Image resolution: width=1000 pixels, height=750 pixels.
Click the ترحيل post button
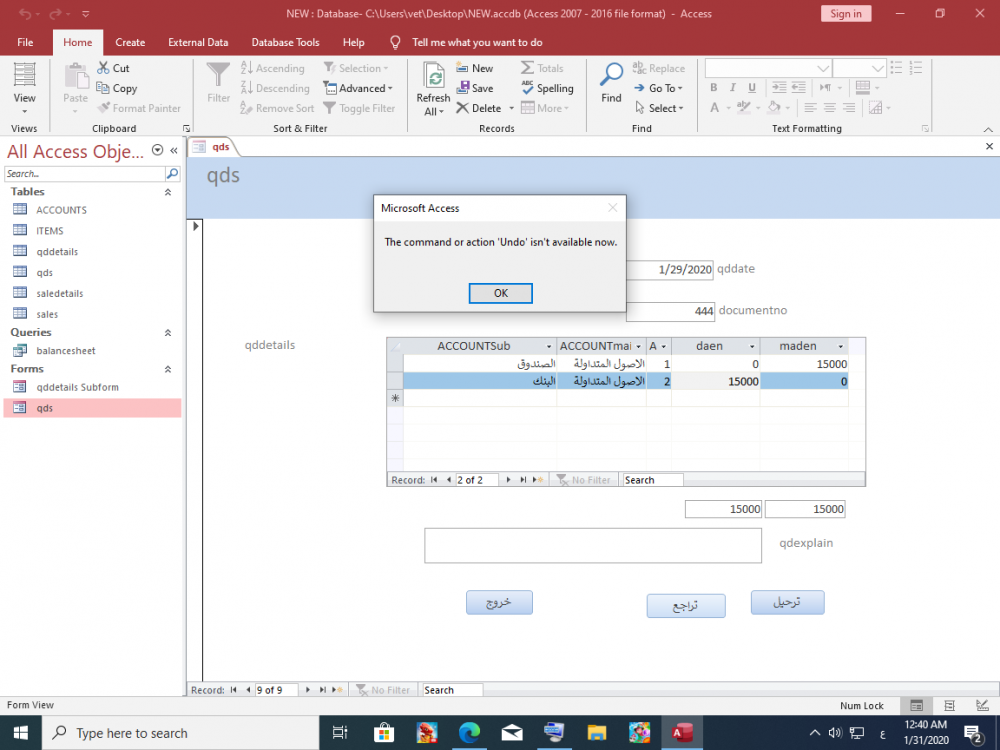[788, 602]
